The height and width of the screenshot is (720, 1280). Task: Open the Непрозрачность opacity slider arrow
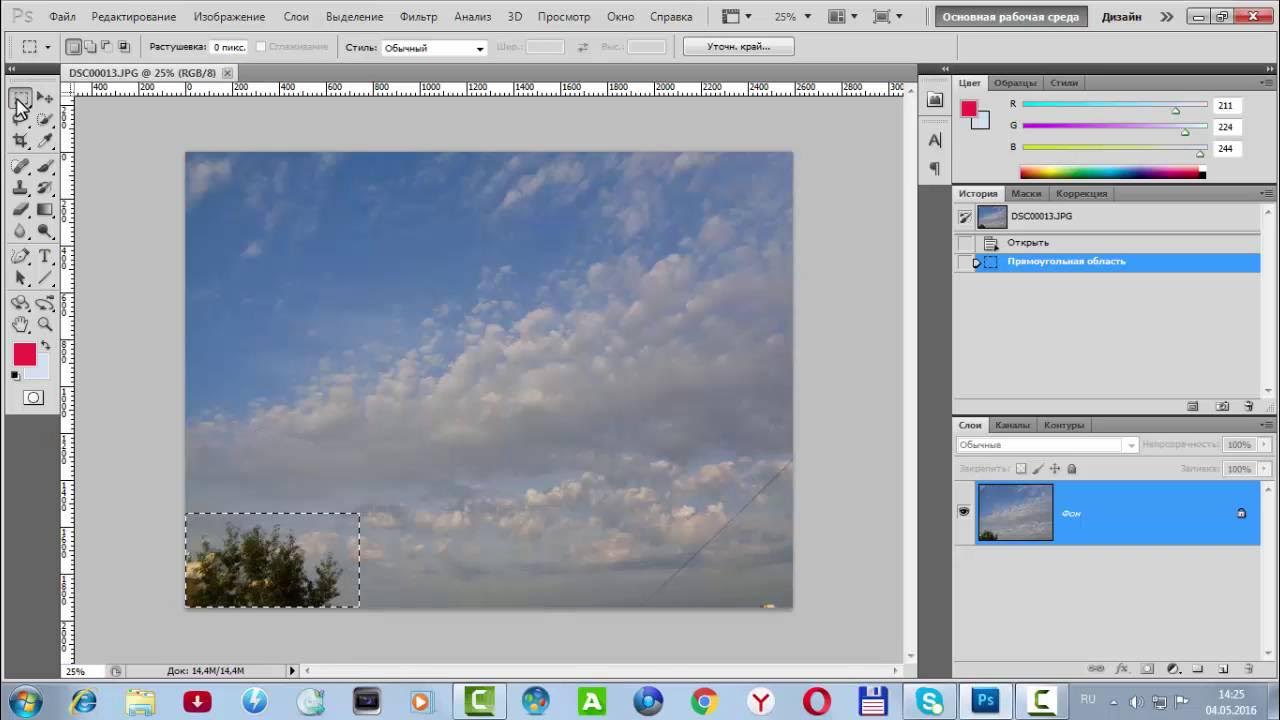point(1265,445)
